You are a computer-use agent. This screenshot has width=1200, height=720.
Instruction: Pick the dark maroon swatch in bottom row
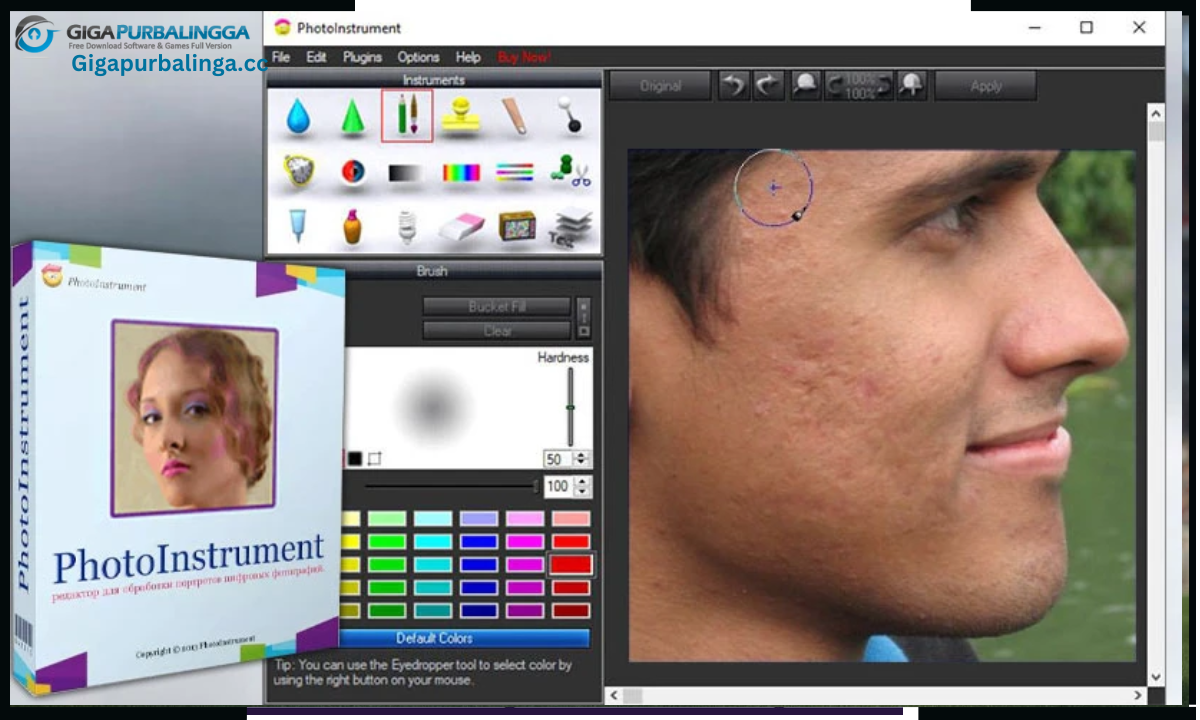(571, 610)
